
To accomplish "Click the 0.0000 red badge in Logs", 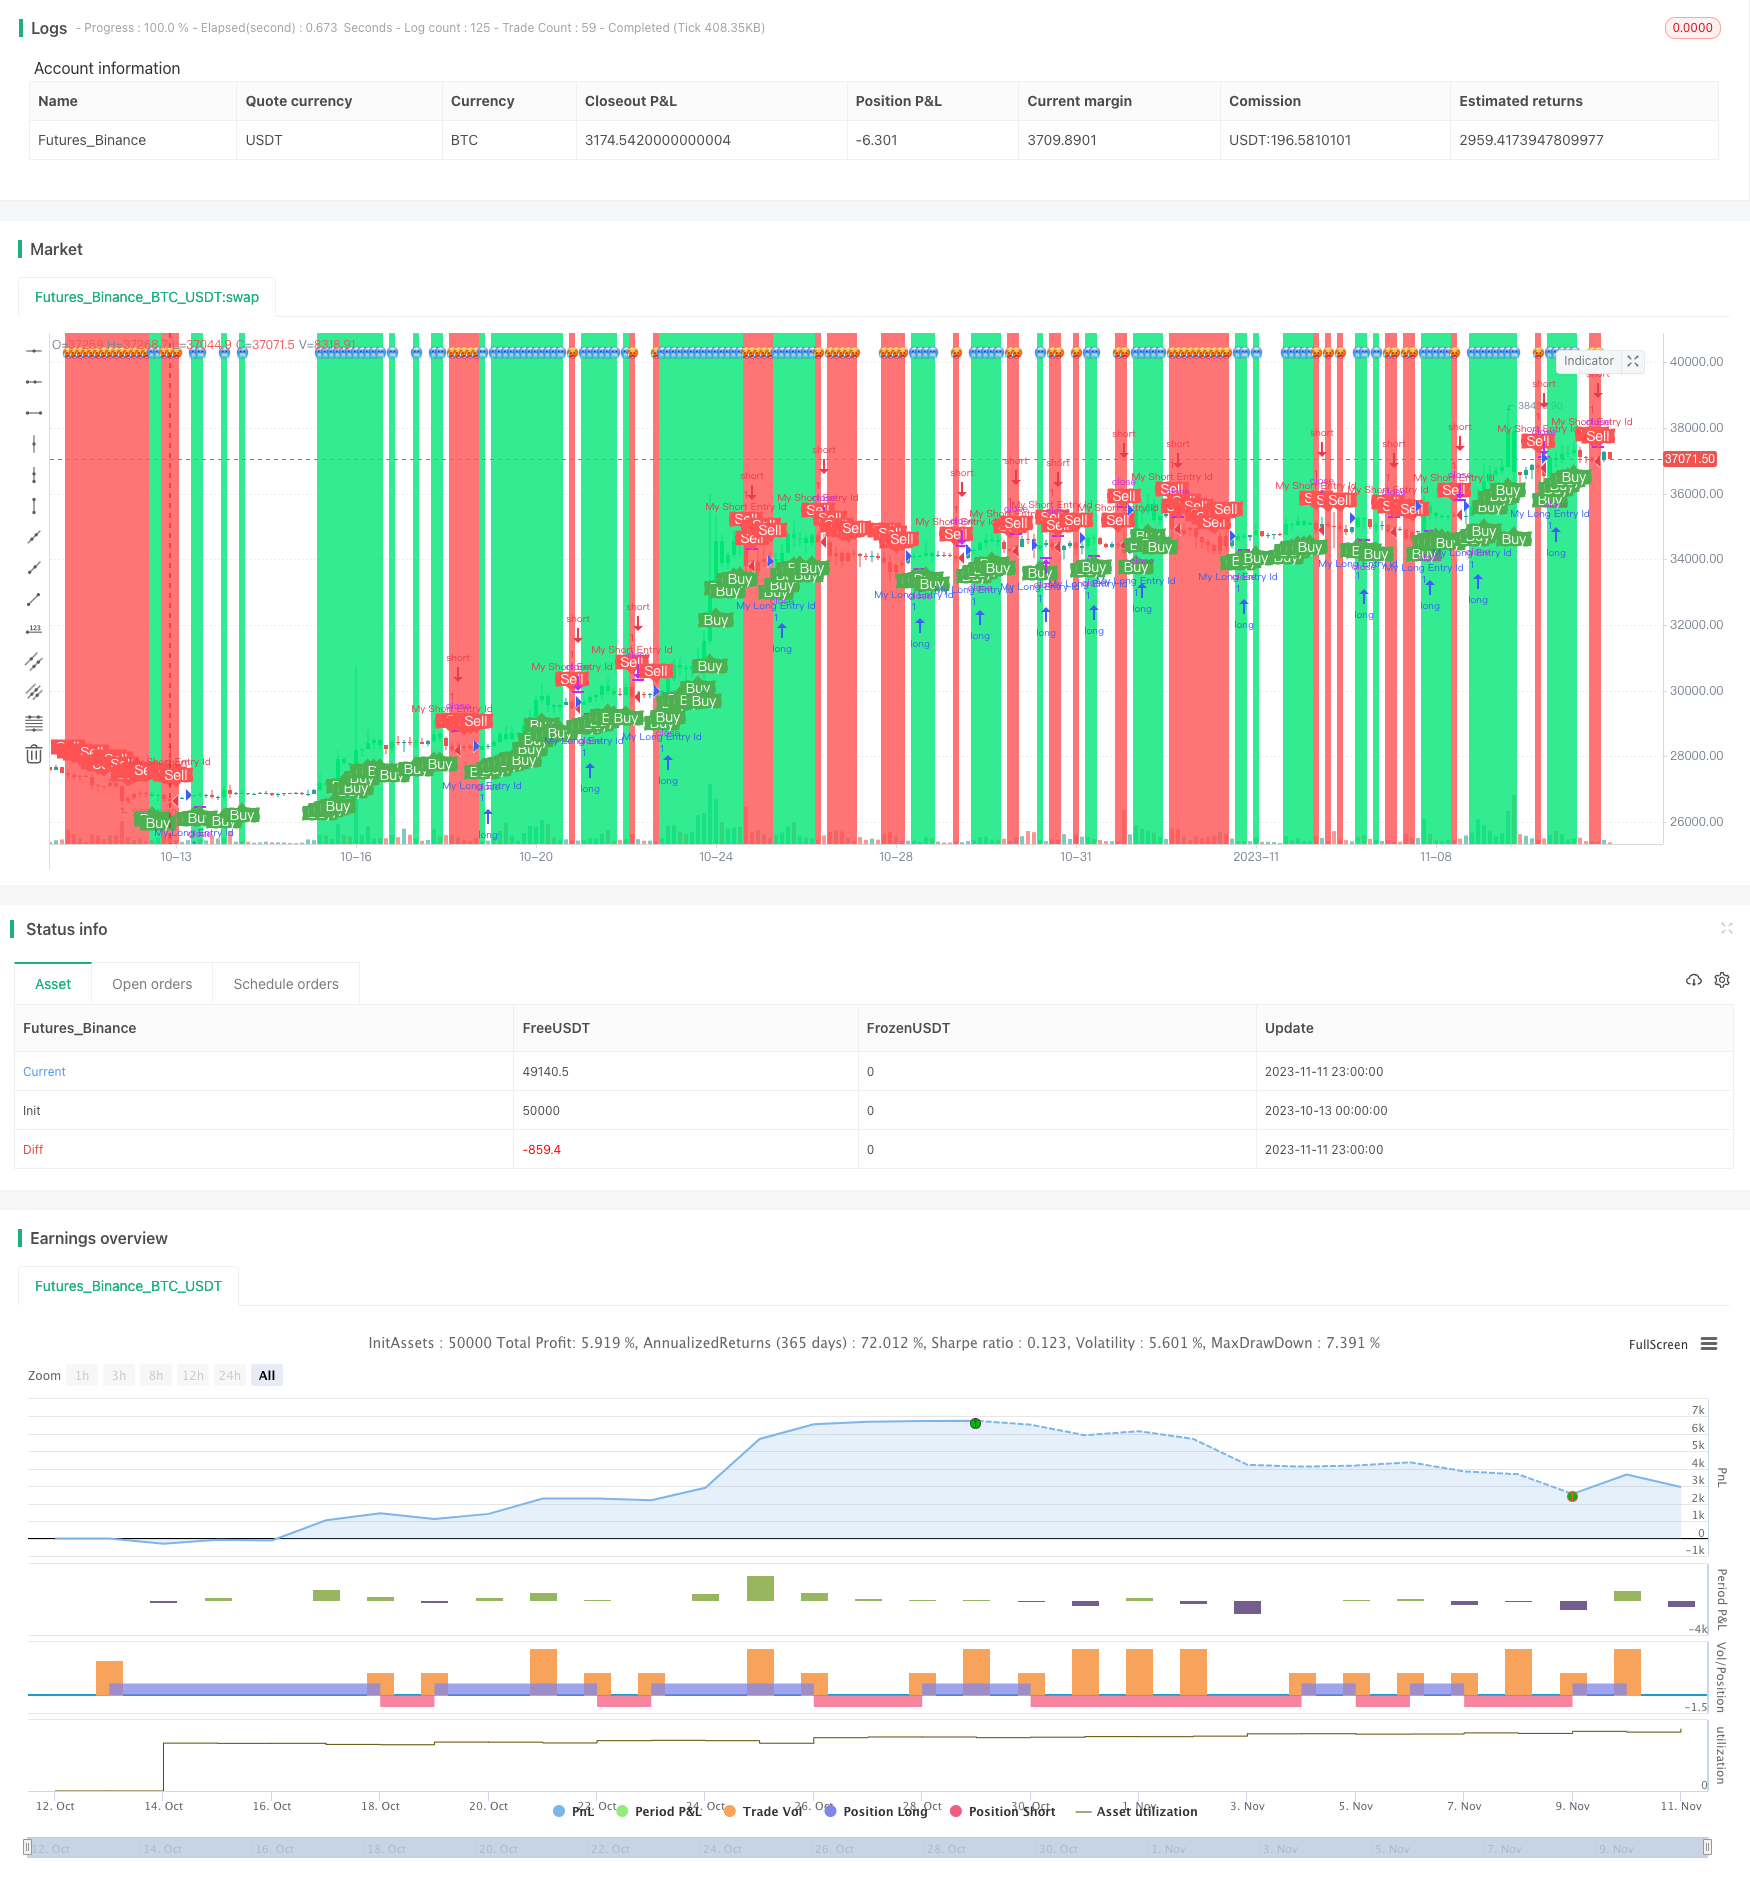I will coord(1692,28).
